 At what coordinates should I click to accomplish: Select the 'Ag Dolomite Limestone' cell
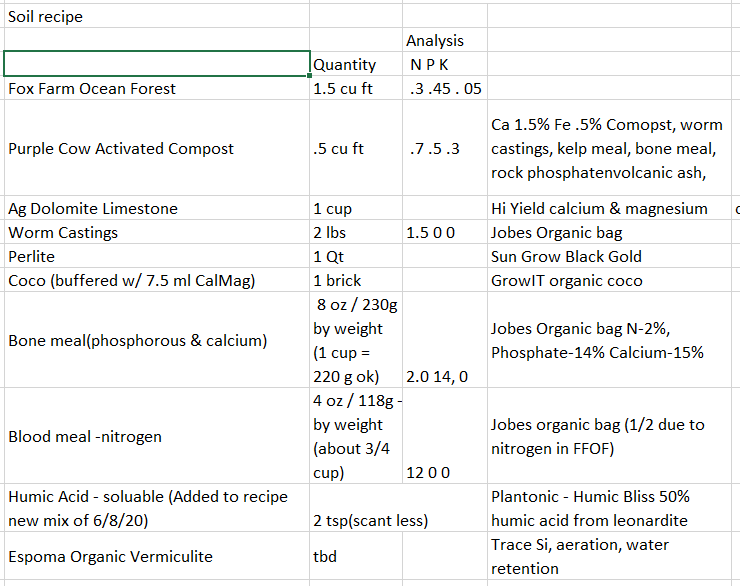(x=156, y=208)
